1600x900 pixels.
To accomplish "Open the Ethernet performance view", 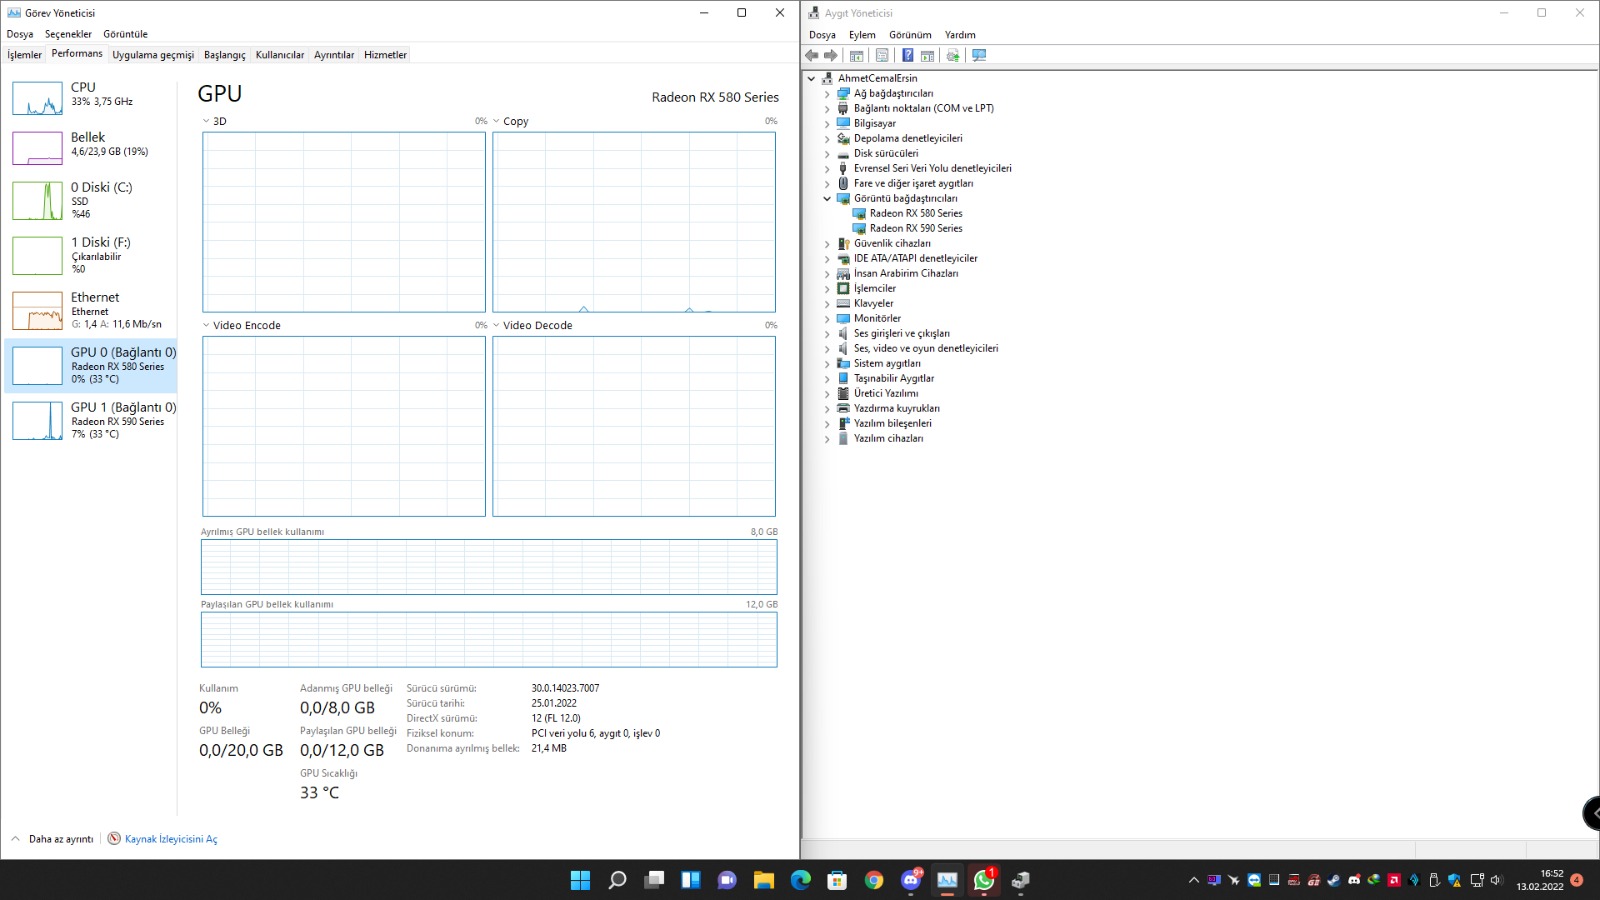I will [x=91, y=310].
